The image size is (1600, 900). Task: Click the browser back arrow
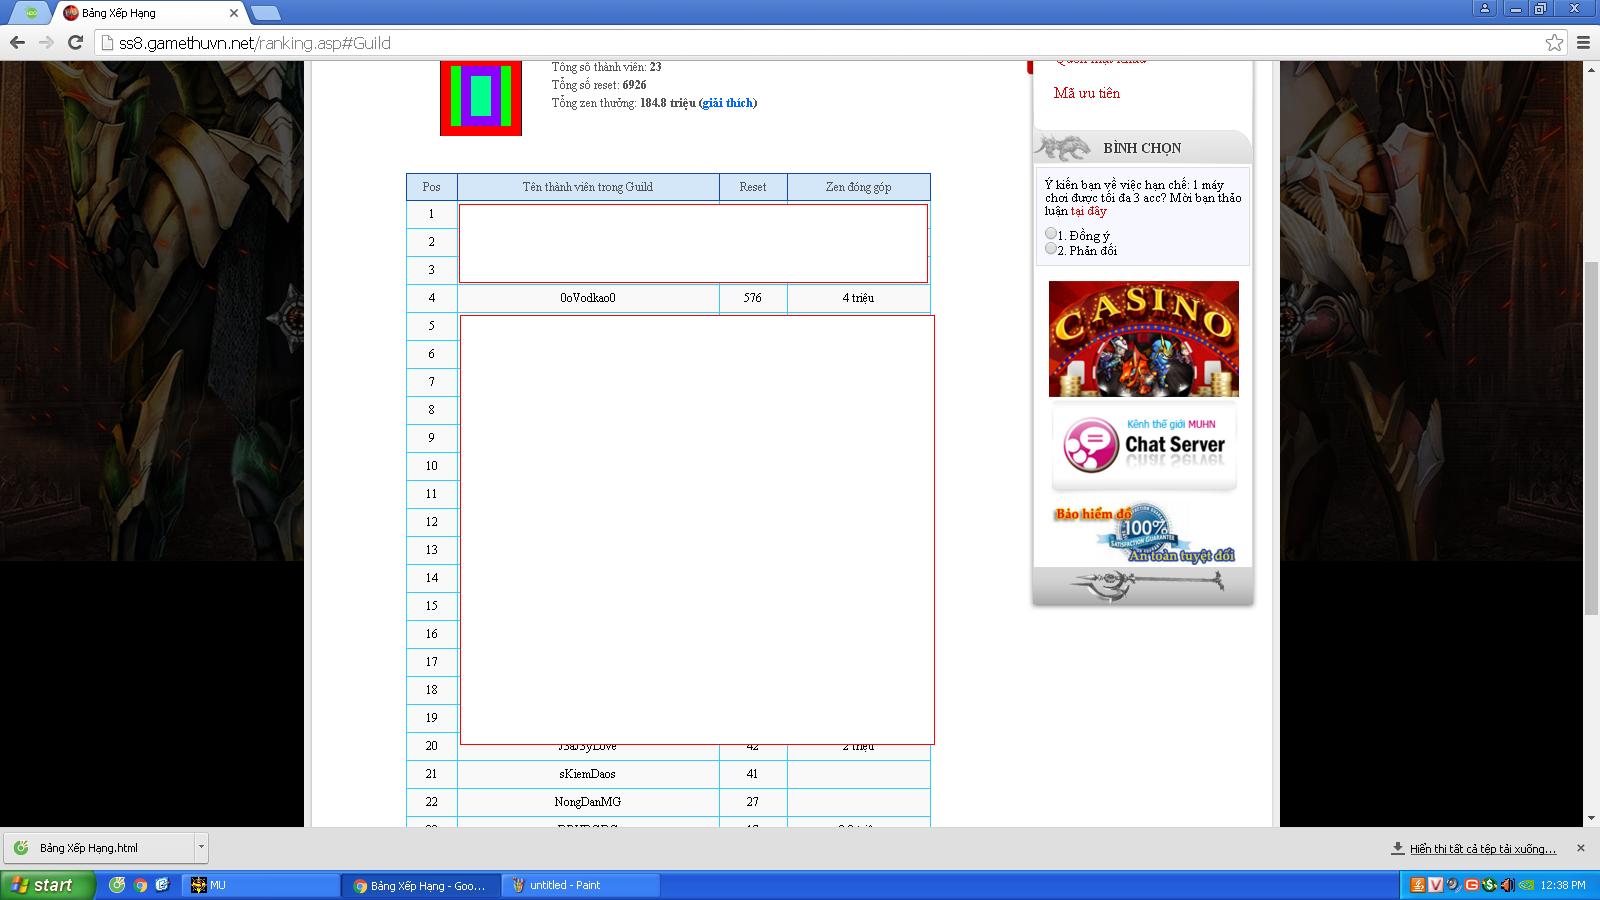[17, 42]
